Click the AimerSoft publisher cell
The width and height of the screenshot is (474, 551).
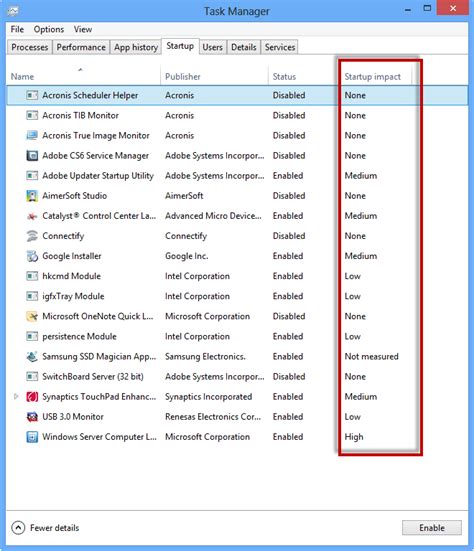pos(184,196)
